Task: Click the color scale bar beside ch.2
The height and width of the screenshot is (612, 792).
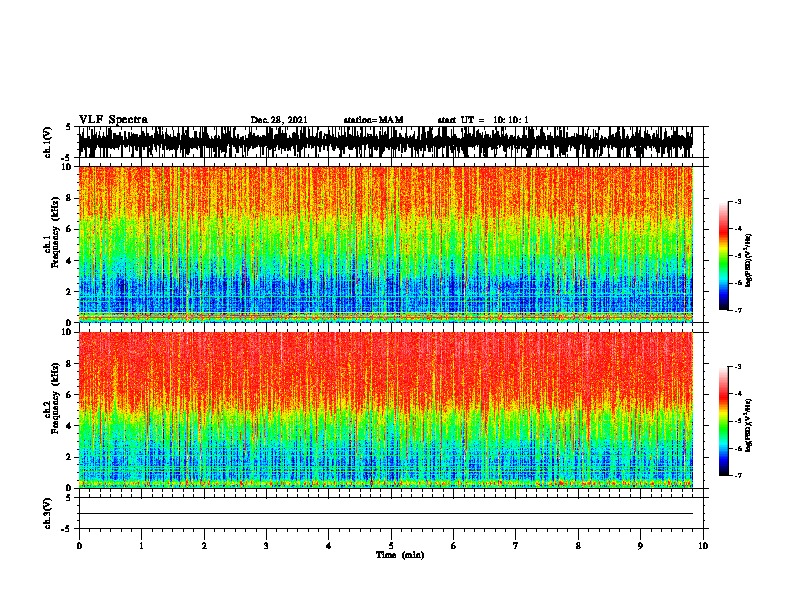Action: click(x=724, y=421)
